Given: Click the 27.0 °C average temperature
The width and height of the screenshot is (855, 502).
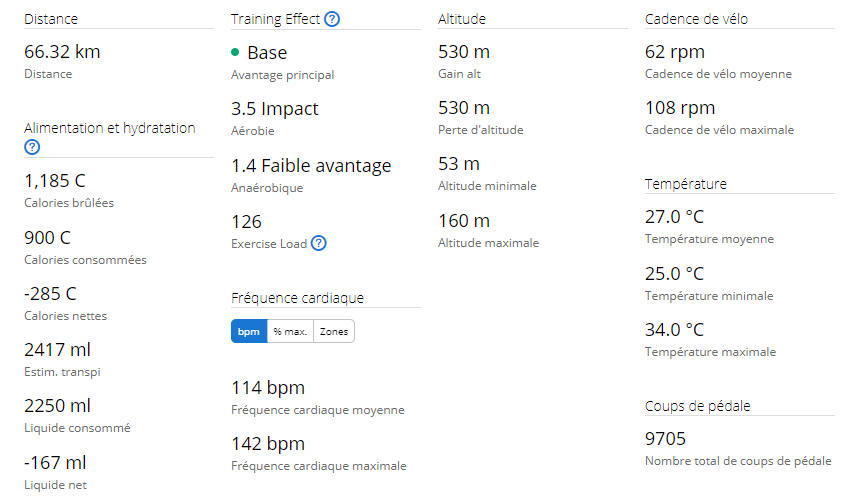Looking at the screenshot, I should (x=675, y=216).
